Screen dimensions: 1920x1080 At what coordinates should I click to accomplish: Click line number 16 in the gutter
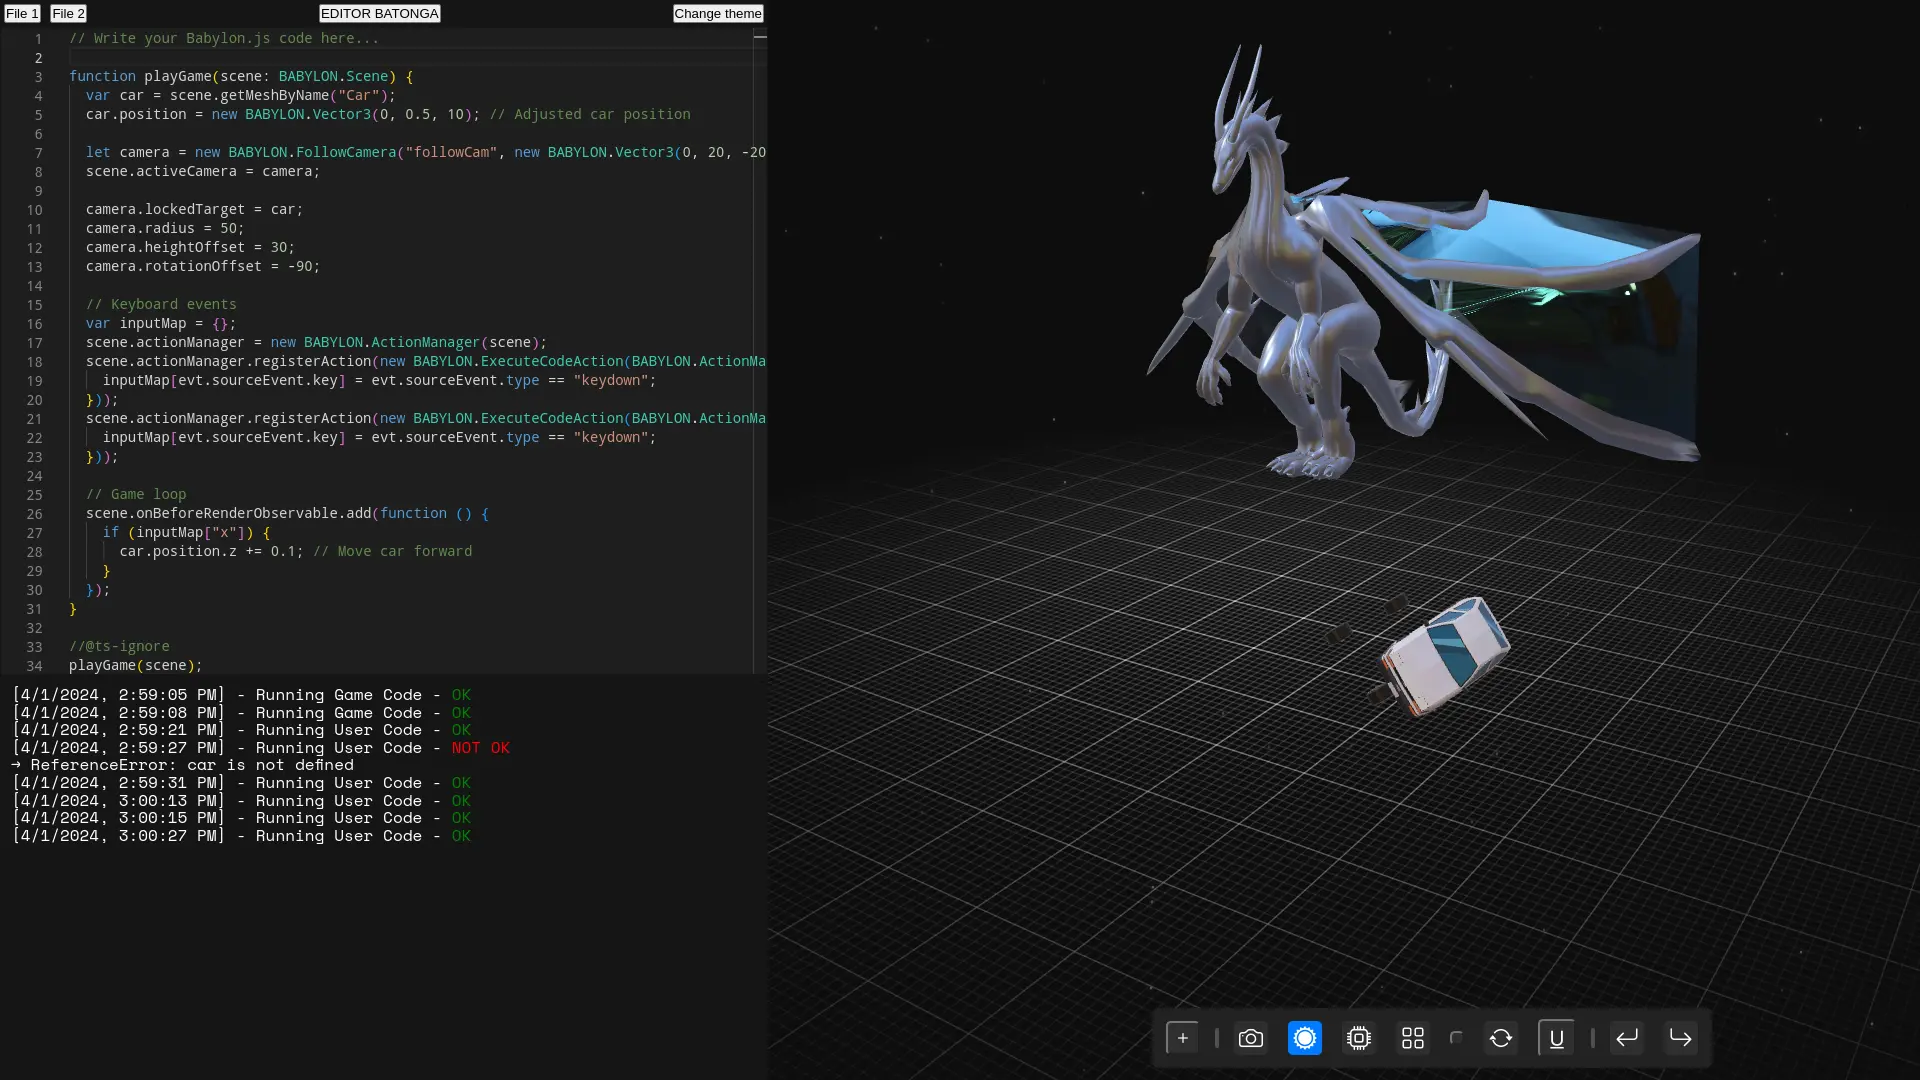point(34,324)
